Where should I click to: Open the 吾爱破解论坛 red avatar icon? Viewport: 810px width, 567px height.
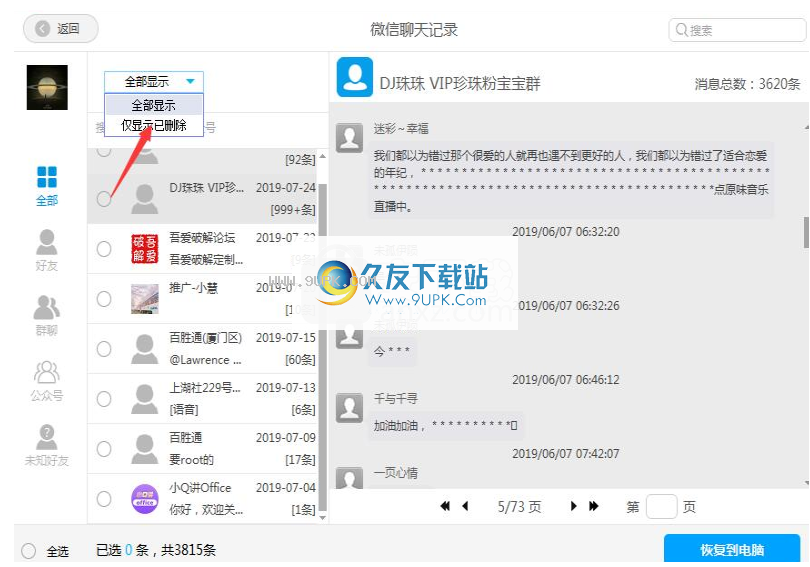(145, 249)
